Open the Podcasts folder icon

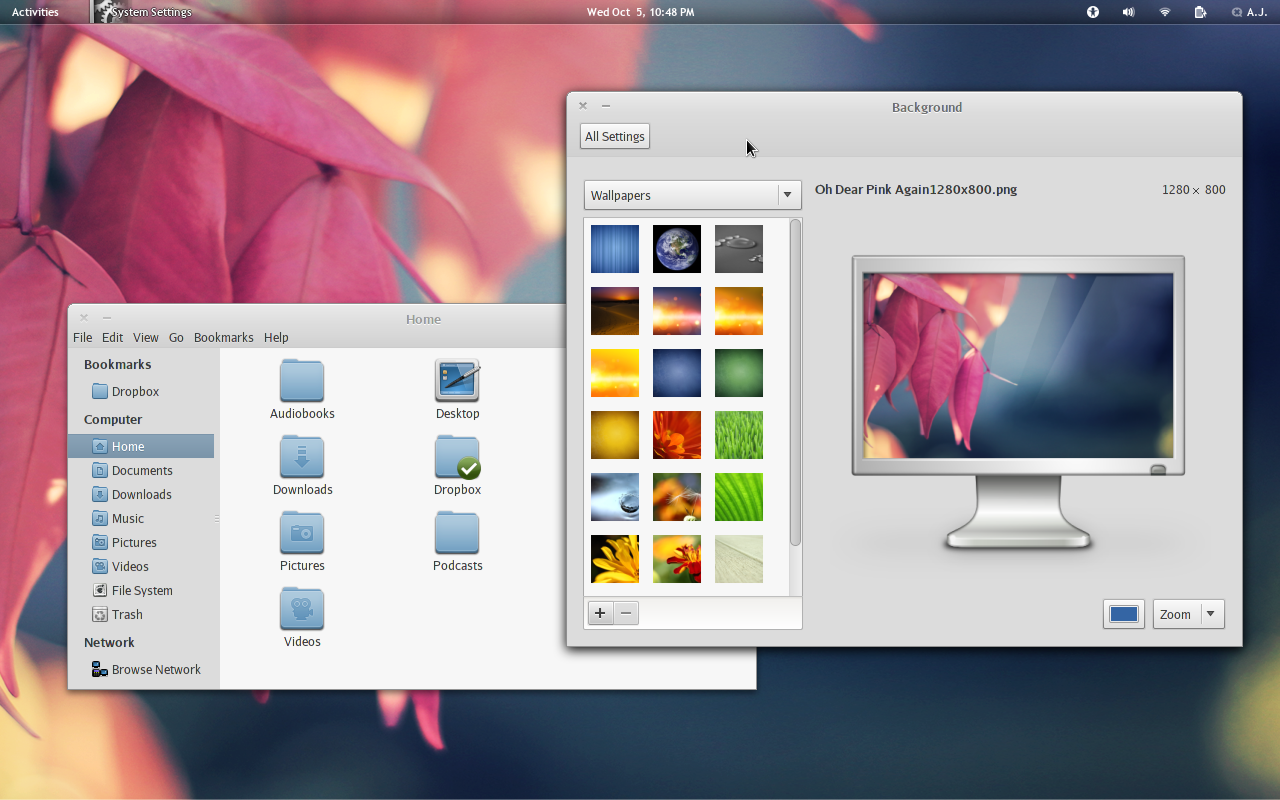pyautogui.click(x=457, y=533)
